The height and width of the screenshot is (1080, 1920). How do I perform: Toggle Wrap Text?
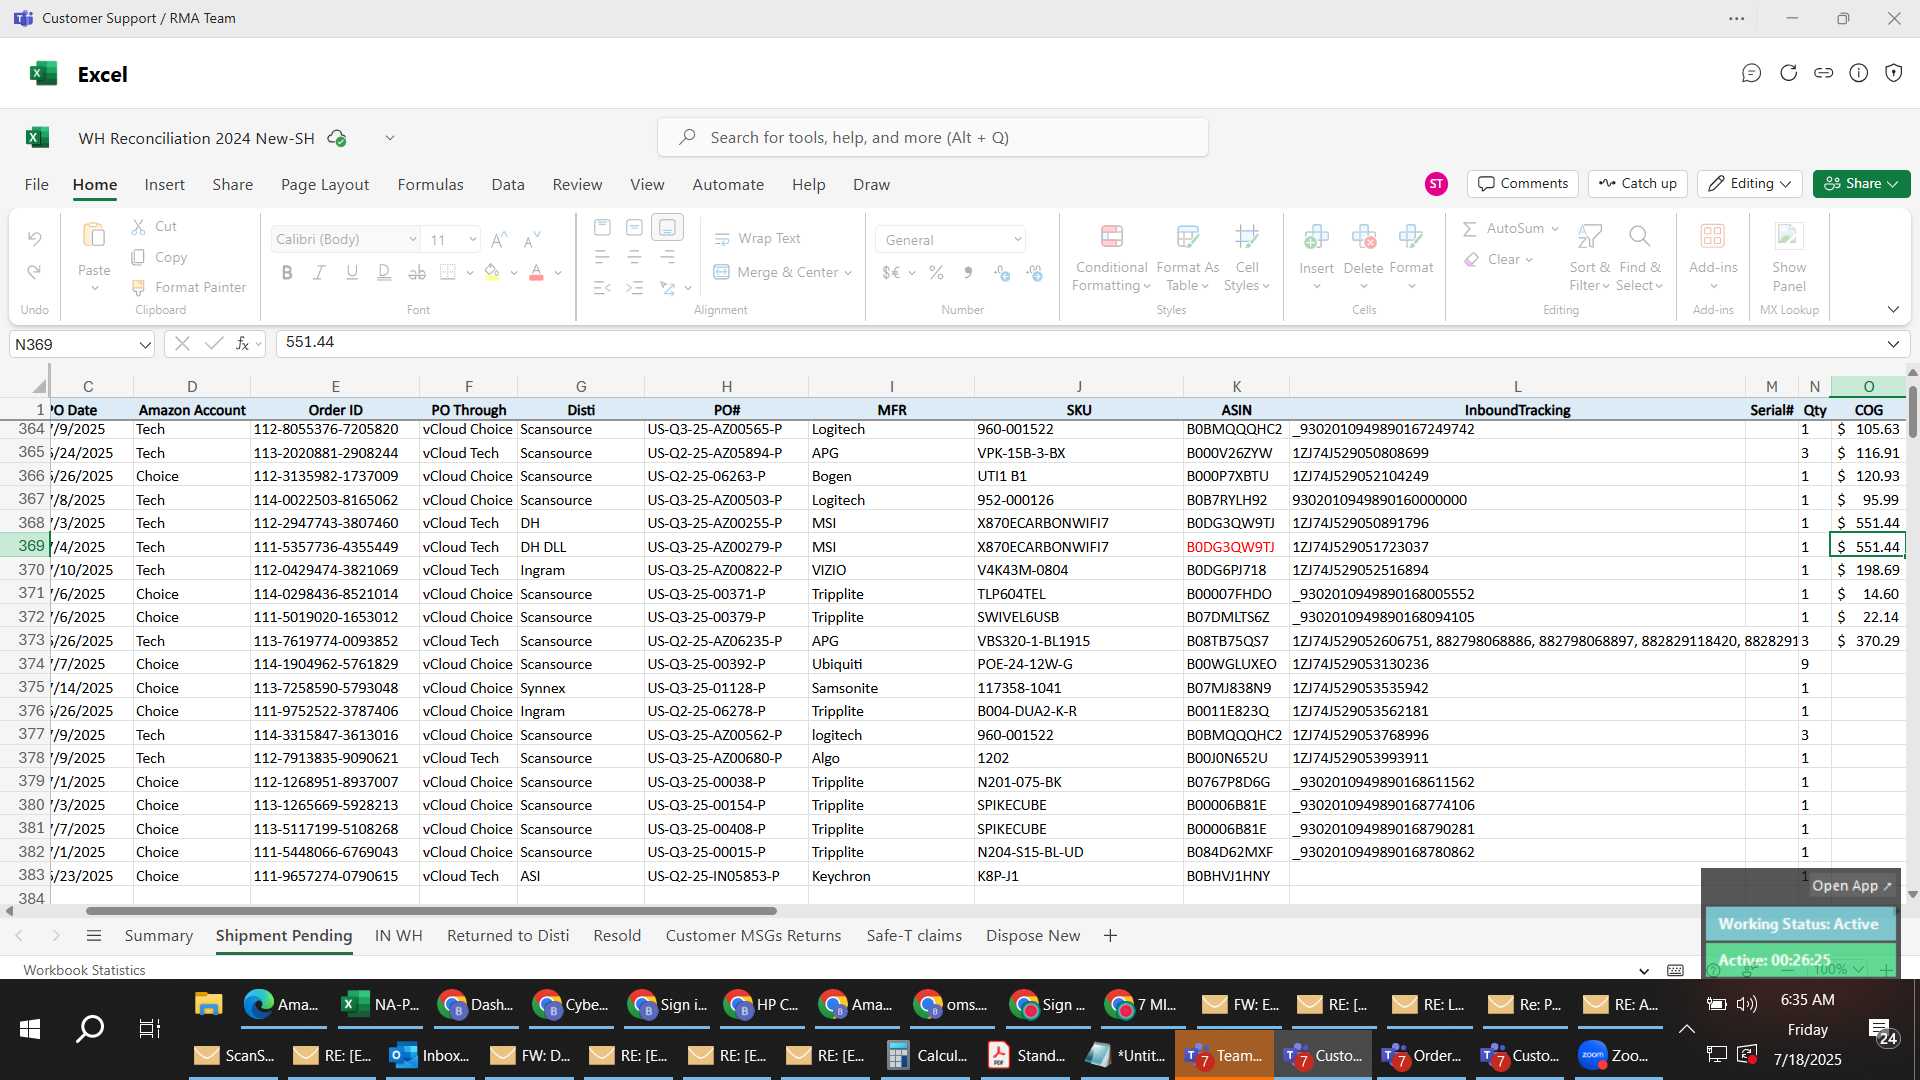757,238
